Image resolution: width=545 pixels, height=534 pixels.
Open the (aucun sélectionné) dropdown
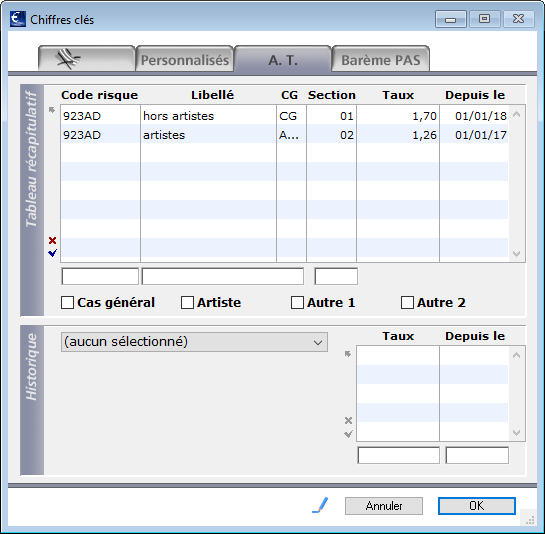tap(194, 342)
